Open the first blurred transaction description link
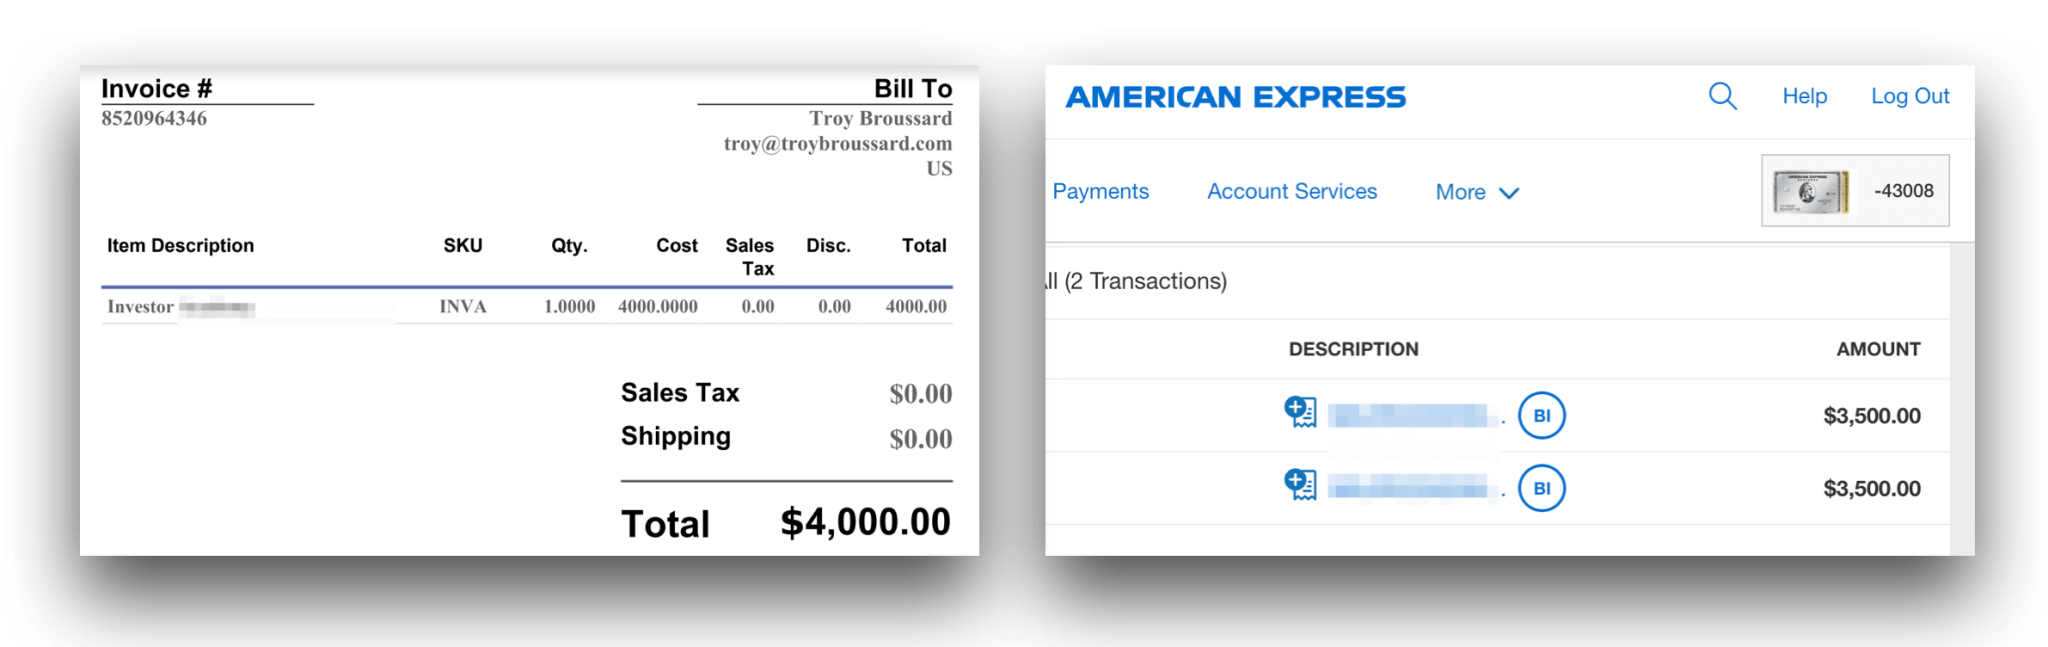The image size is (2048, 647). pyautogui.click(x=1410, y=415)
